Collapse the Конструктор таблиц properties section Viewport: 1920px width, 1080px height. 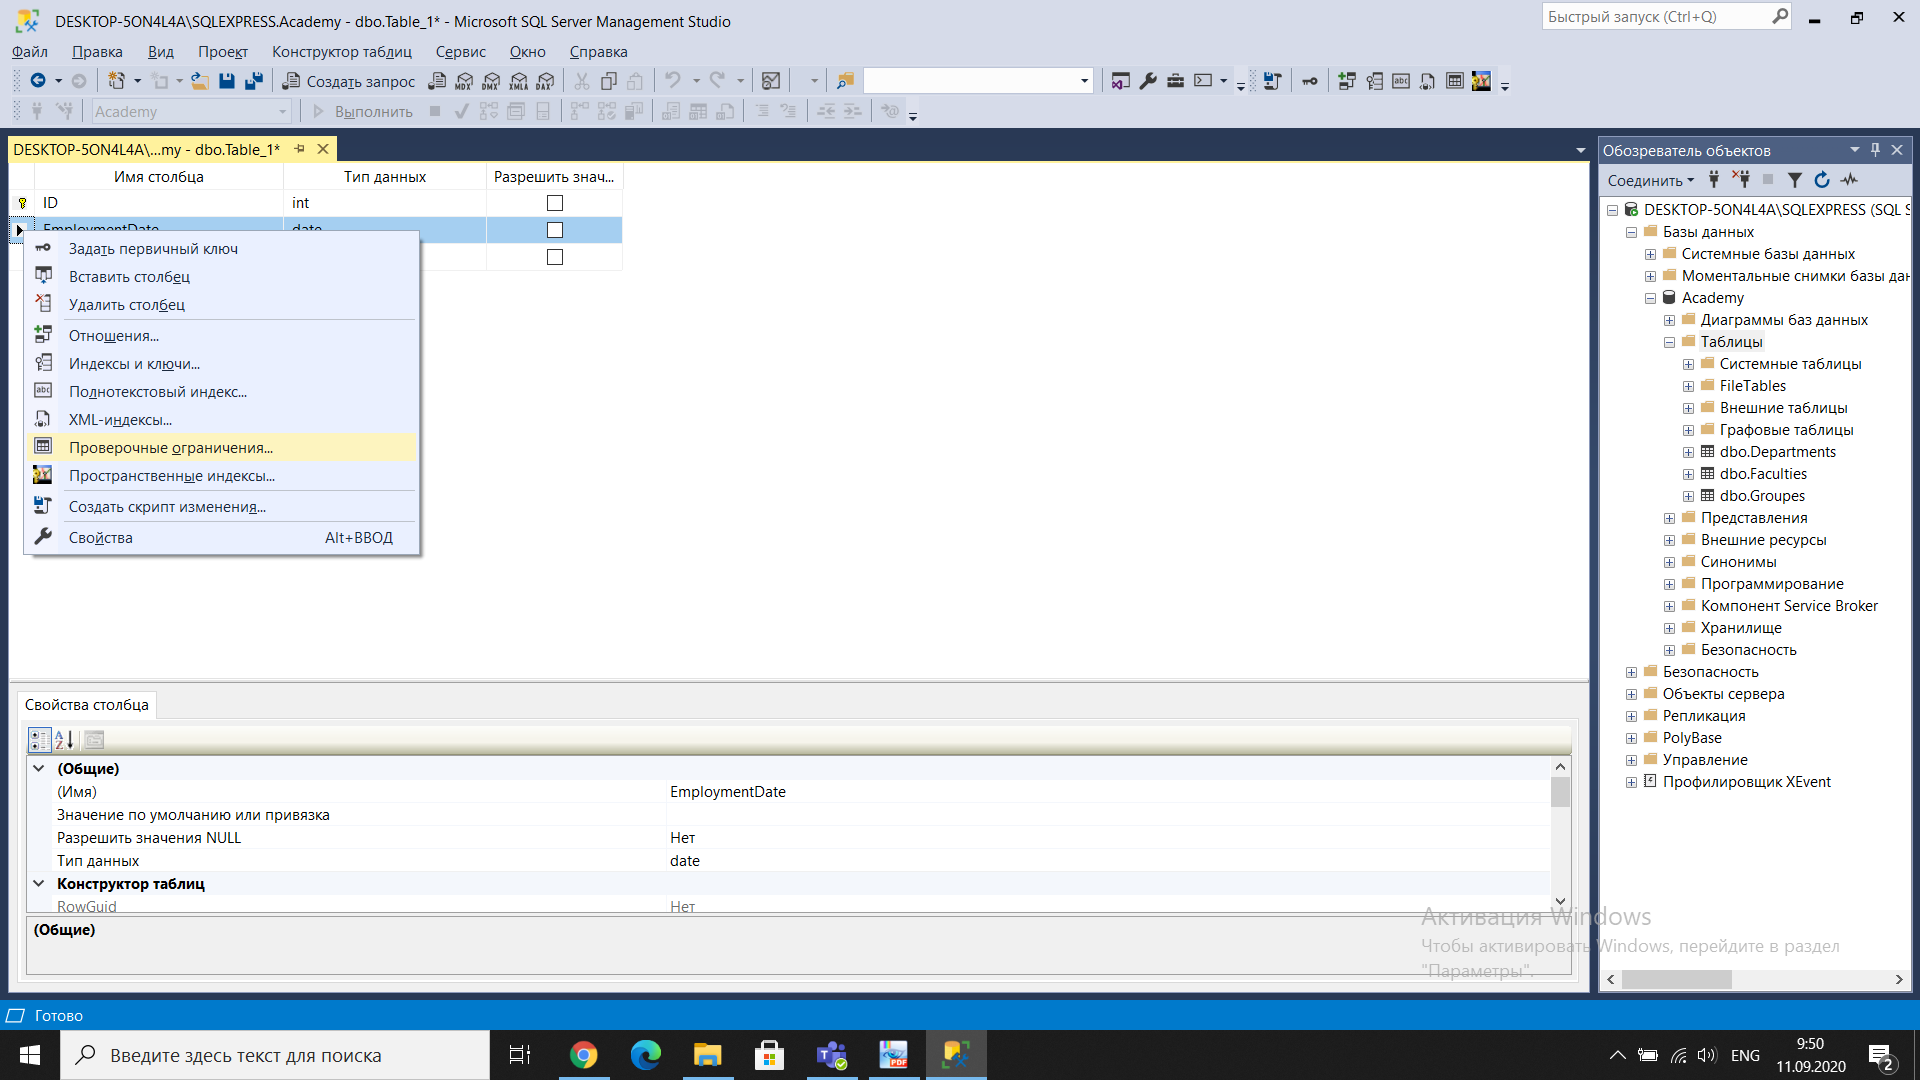coord(38,884)
